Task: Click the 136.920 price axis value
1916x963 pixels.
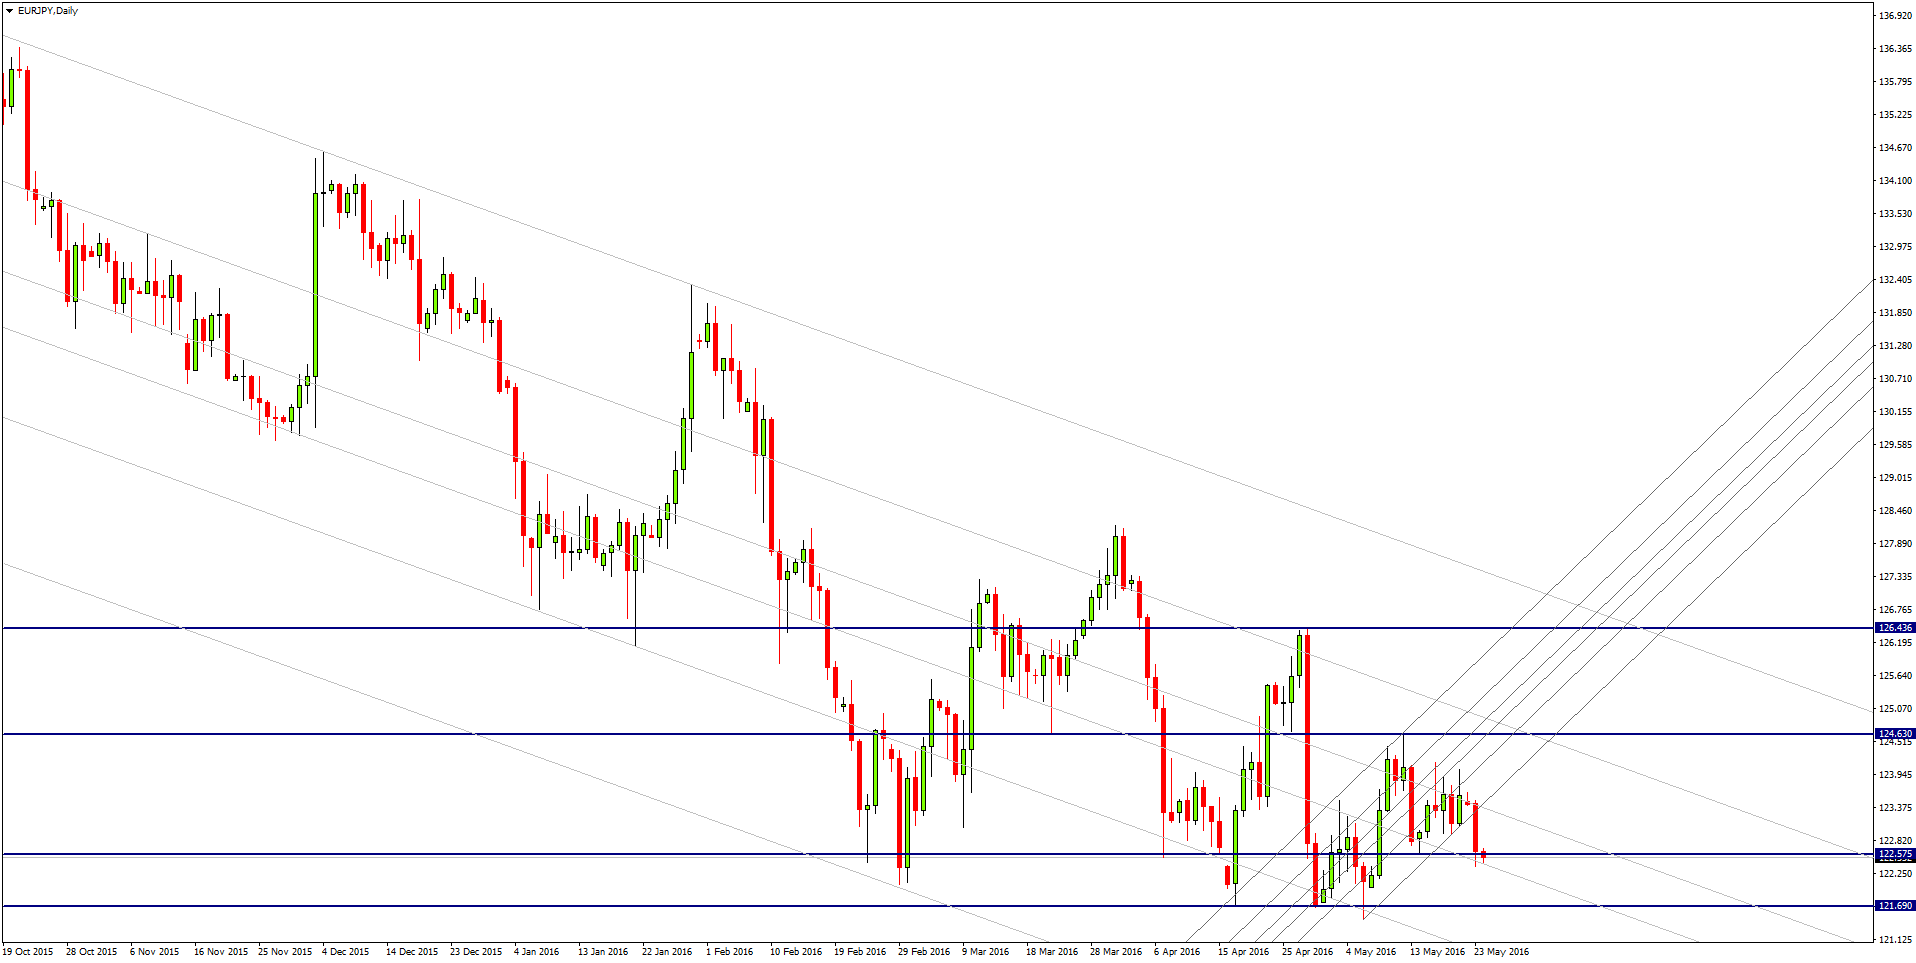Action: coord(1896,16)
